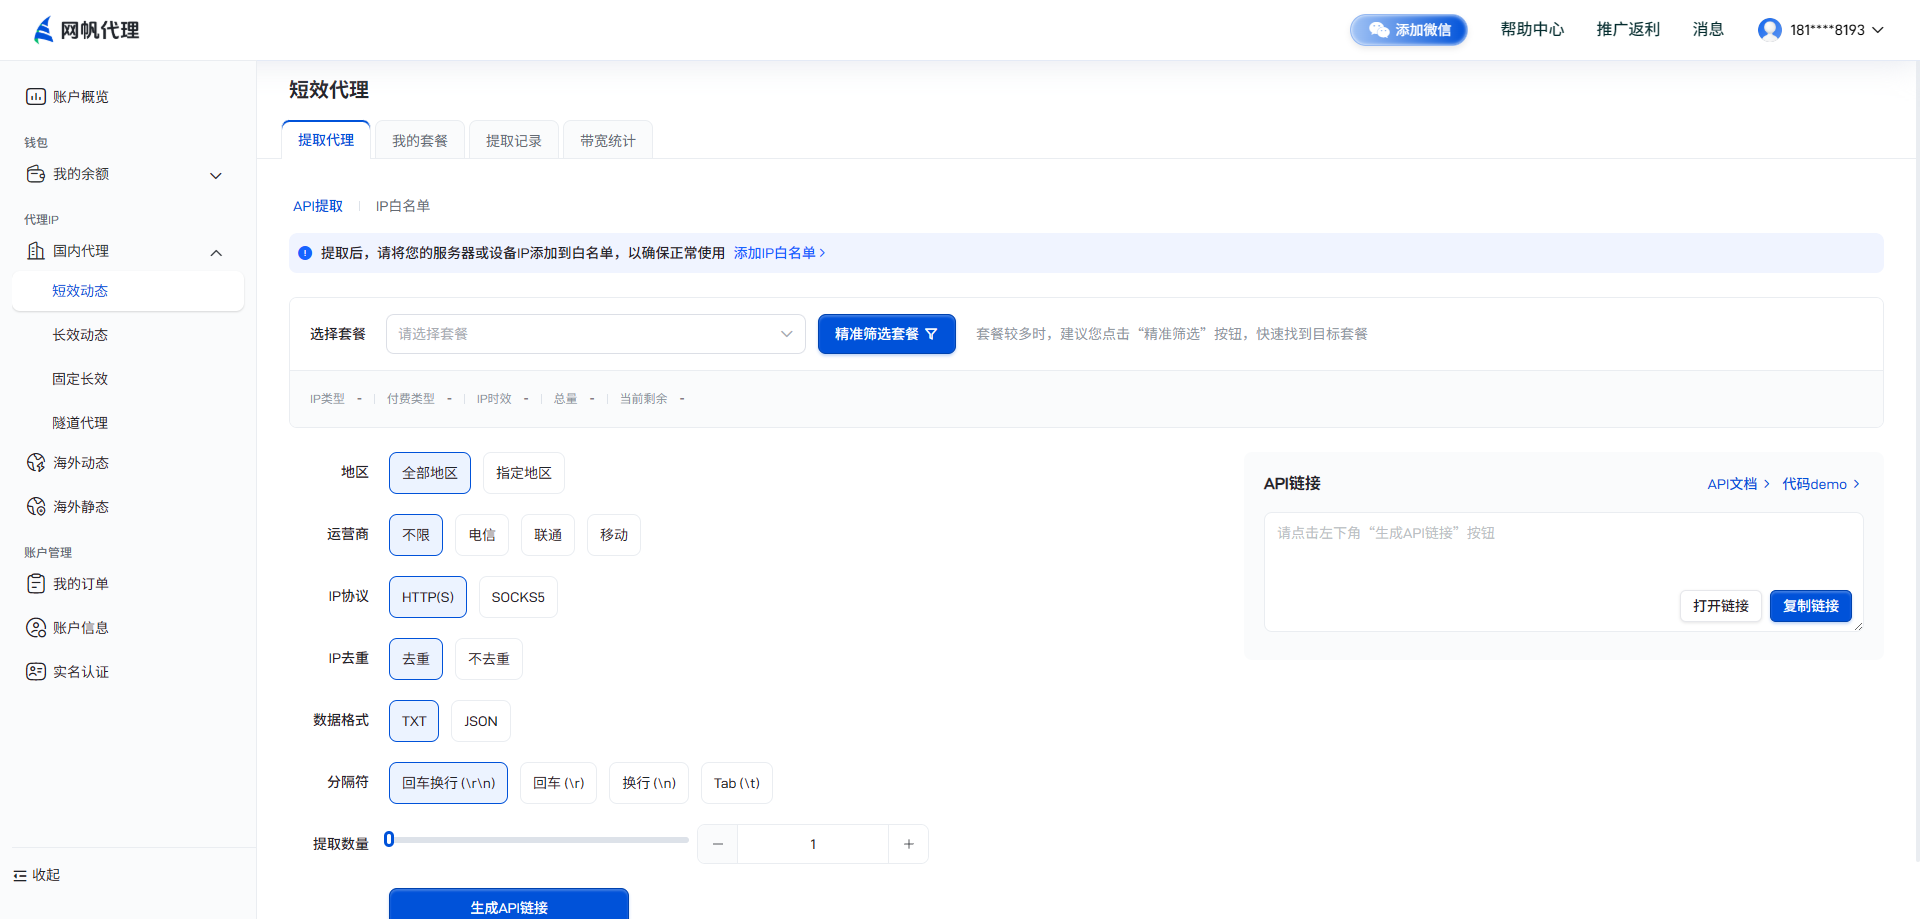Screen dimensions: 1920x919
Task: Select 不去重 option for IP去重
Action: 489,659
